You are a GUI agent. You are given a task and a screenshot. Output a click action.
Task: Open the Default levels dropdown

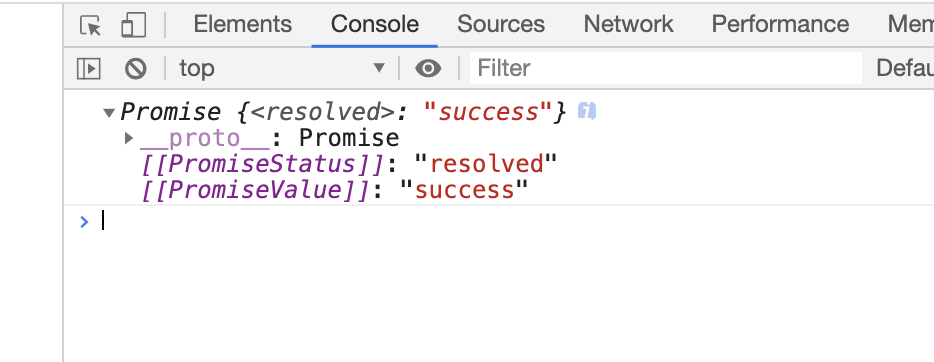coord(904,68)
